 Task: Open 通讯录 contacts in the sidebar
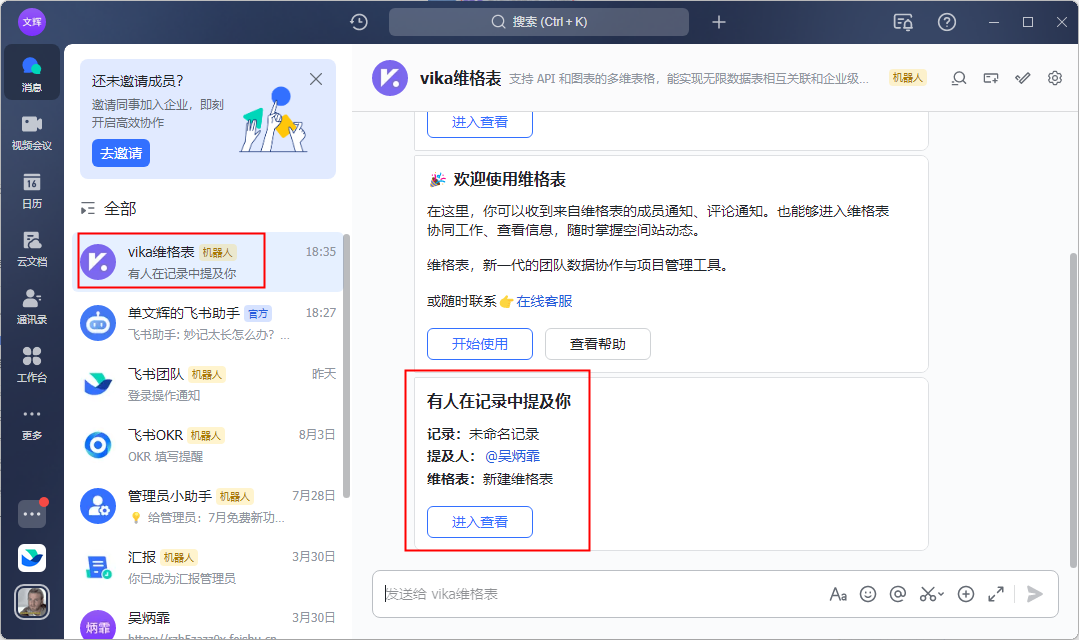tap(32, 306)
